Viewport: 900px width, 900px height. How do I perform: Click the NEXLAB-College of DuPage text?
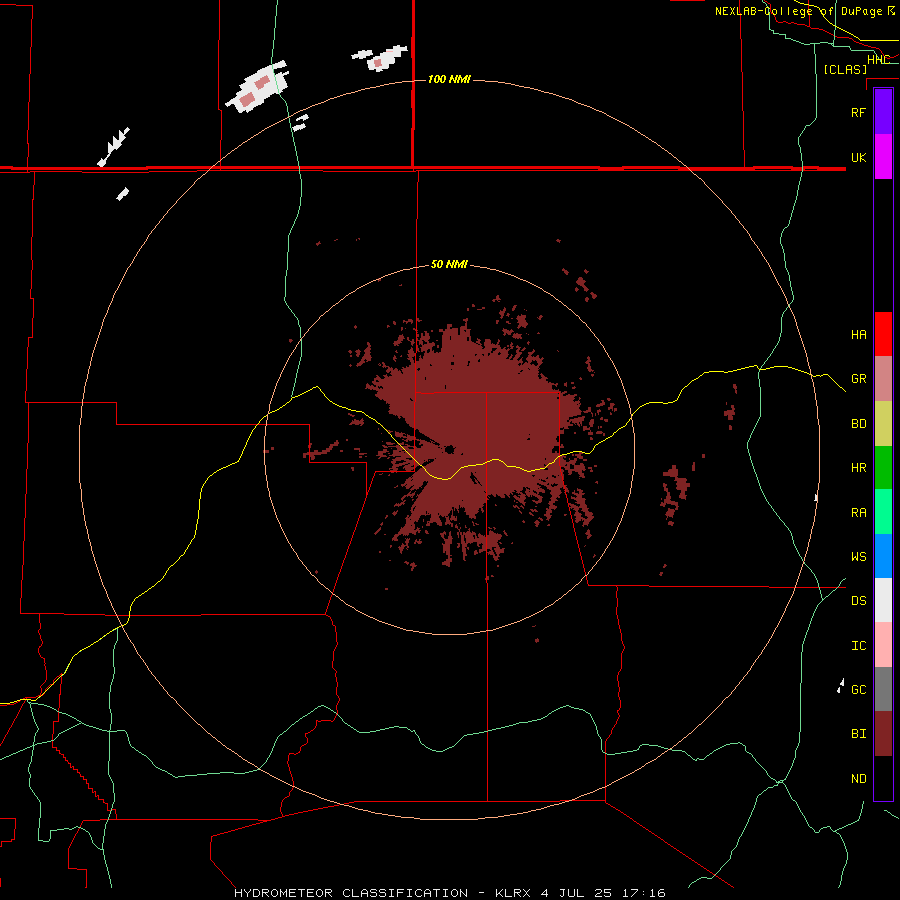pyautogui.click(x=798, y=11)
